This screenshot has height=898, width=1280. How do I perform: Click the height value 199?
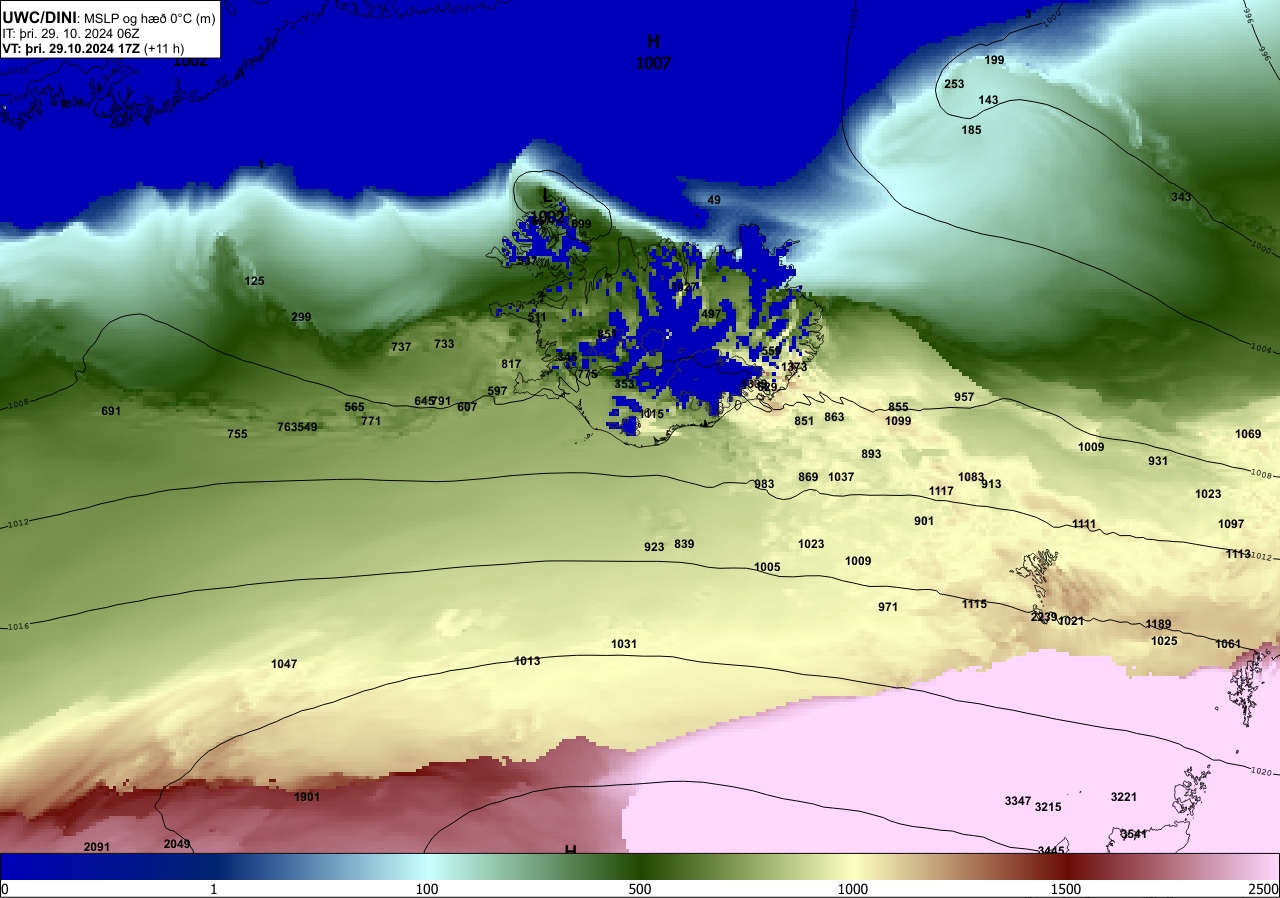[x=994, y=60]
